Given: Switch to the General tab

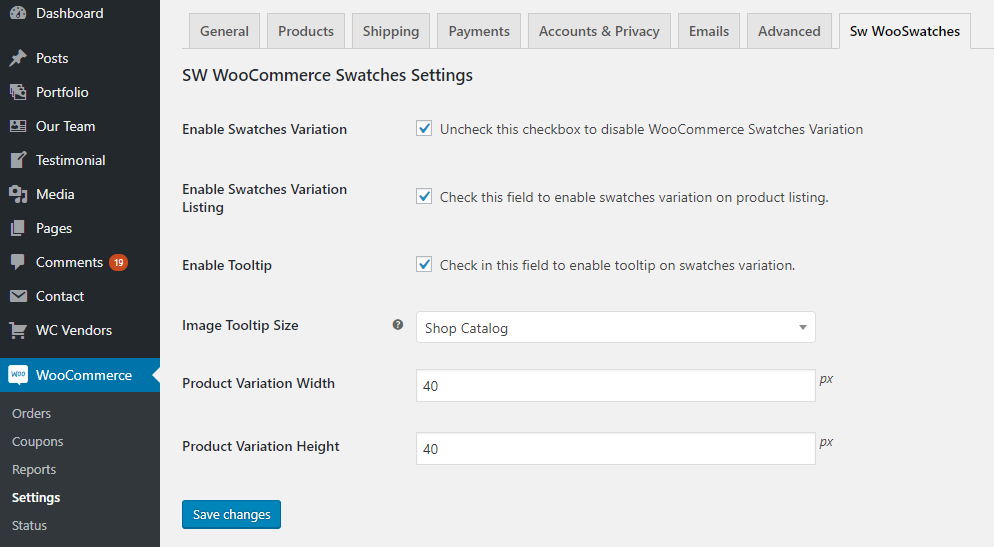Looking at the screenshot, I should (x=224, y=31).
